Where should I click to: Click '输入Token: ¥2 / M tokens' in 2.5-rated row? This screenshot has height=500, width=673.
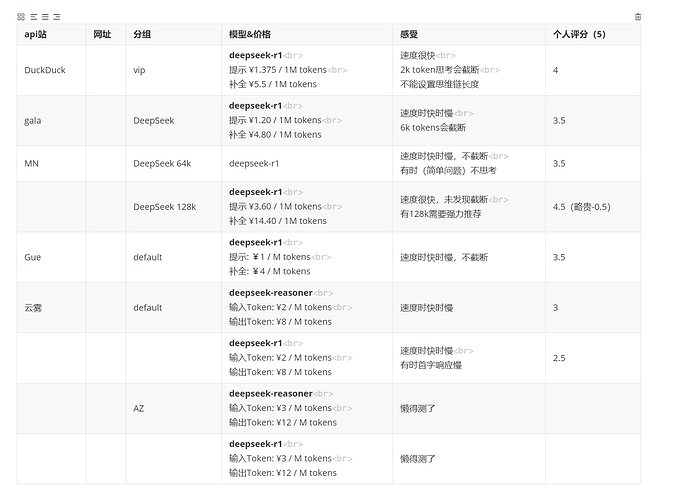[x=280, y=358]
